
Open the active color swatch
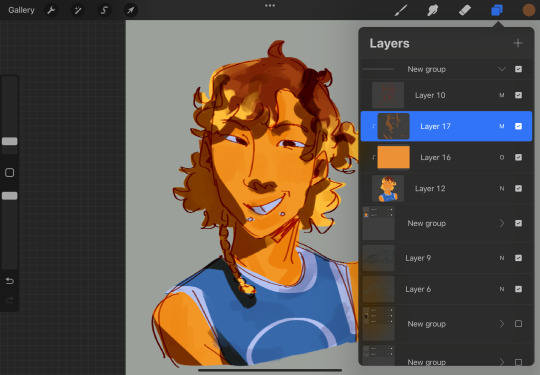[x=529, y=10]
